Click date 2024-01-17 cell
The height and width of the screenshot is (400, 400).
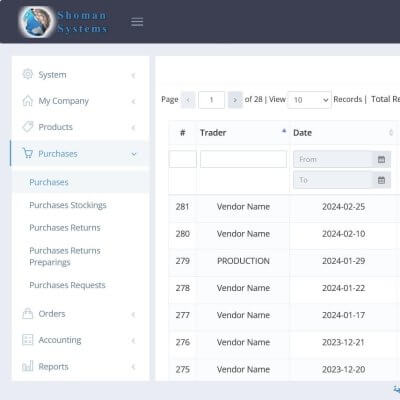tap(343, 315)
